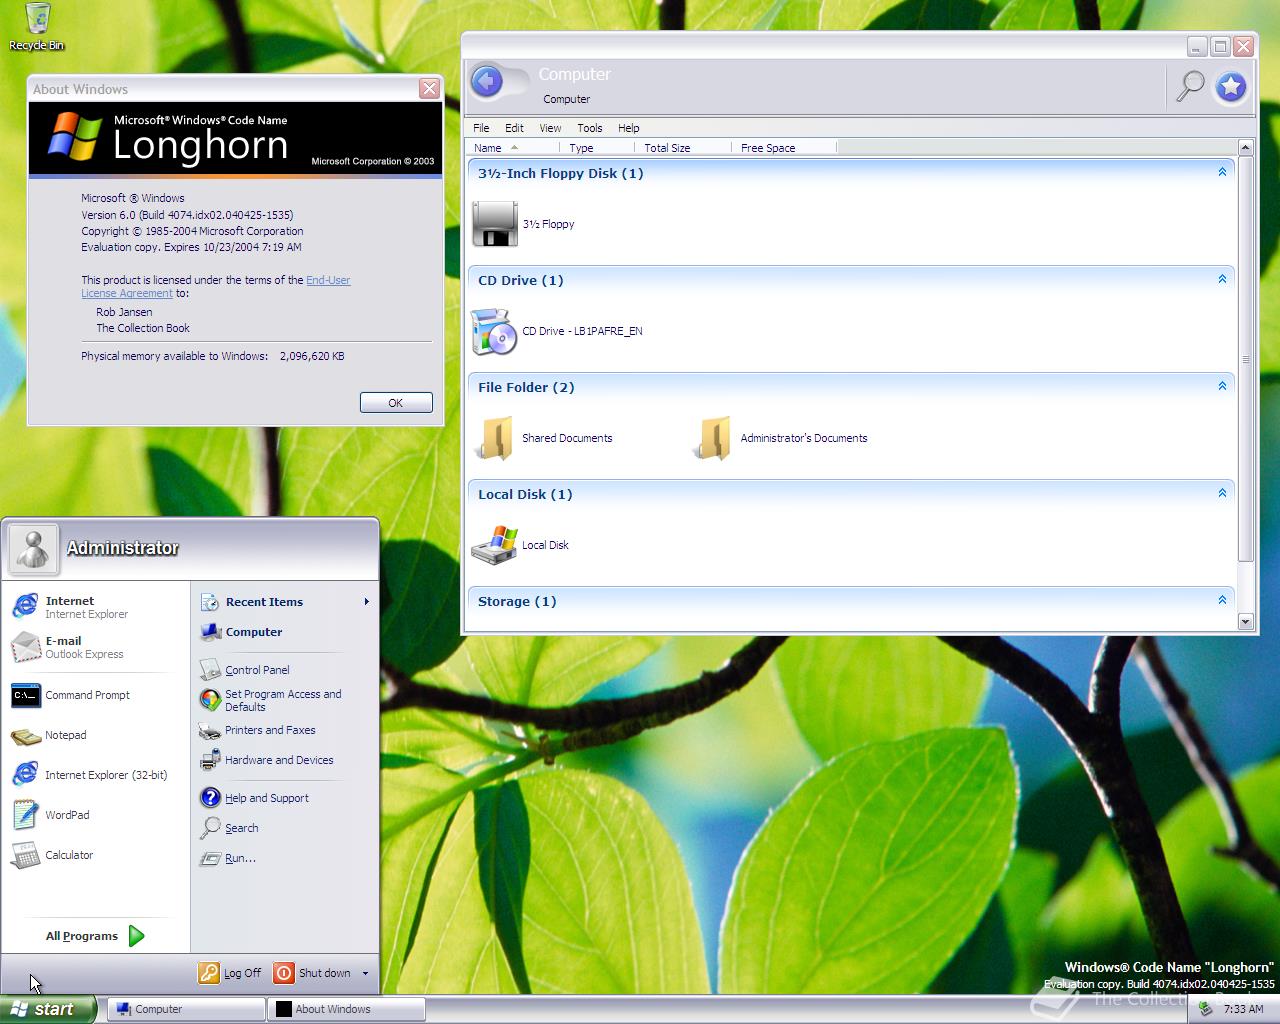This screenshot has width=1280, height=1024.
Task: Open the Edit menu
Action: [514, 128]
